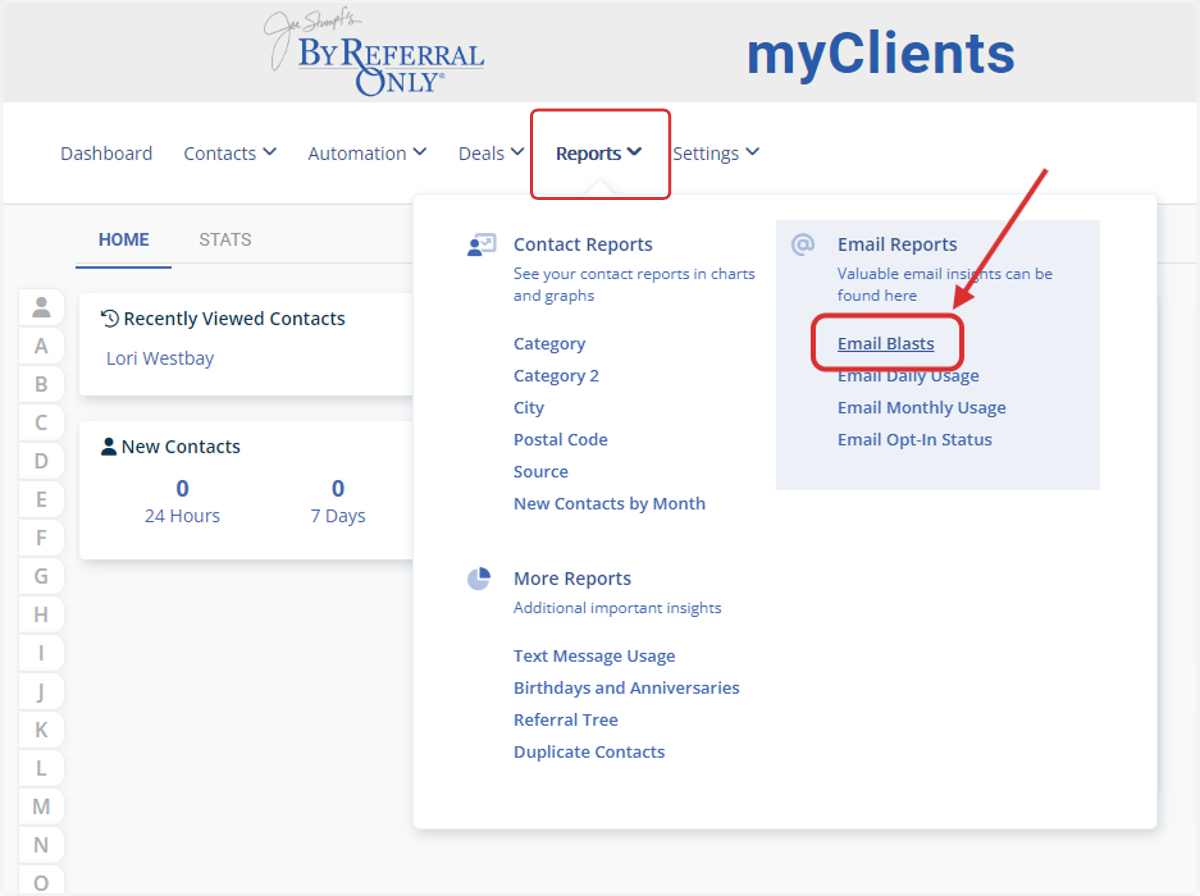
Task: Filter contacts by letter G
Action: 41,576
